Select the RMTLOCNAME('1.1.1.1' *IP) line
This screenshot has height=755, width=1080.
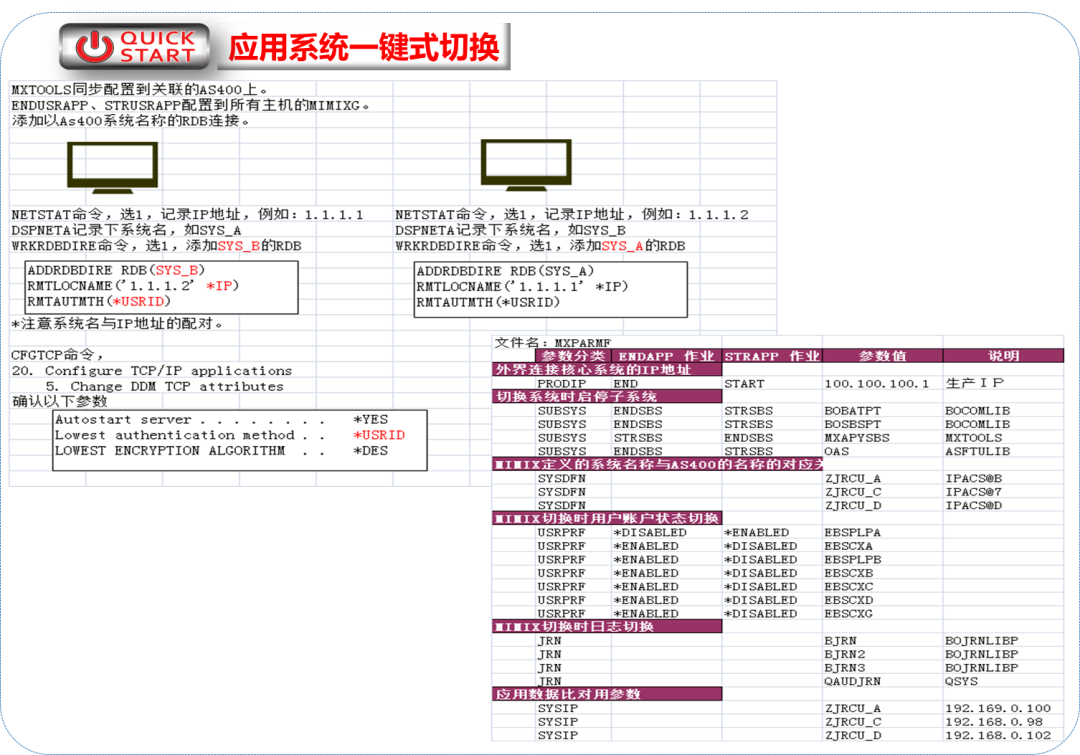522,287
